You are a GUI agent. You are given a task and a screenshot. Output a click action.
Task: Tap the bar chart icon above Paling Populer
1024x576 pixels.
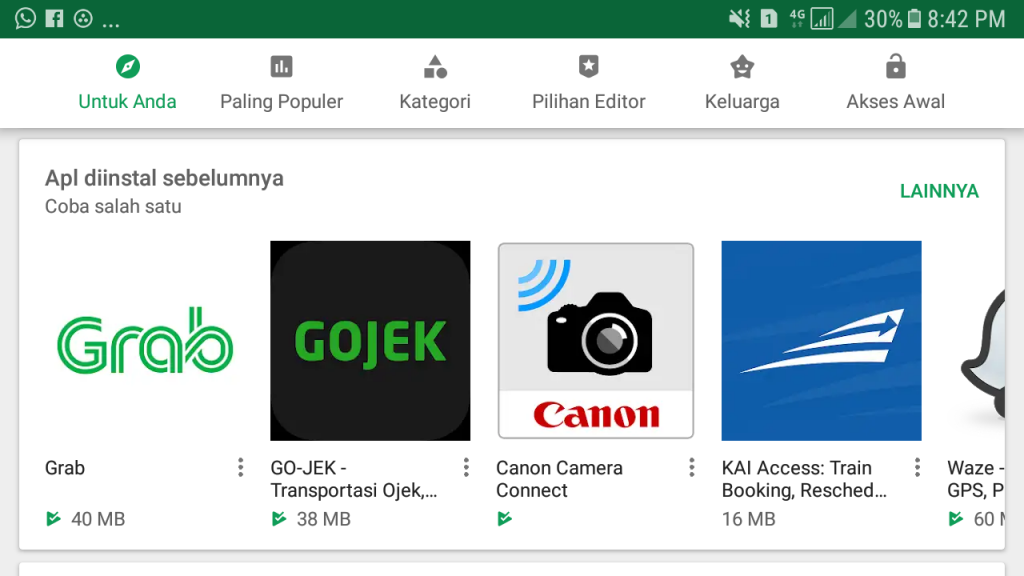tap(281, 67)
